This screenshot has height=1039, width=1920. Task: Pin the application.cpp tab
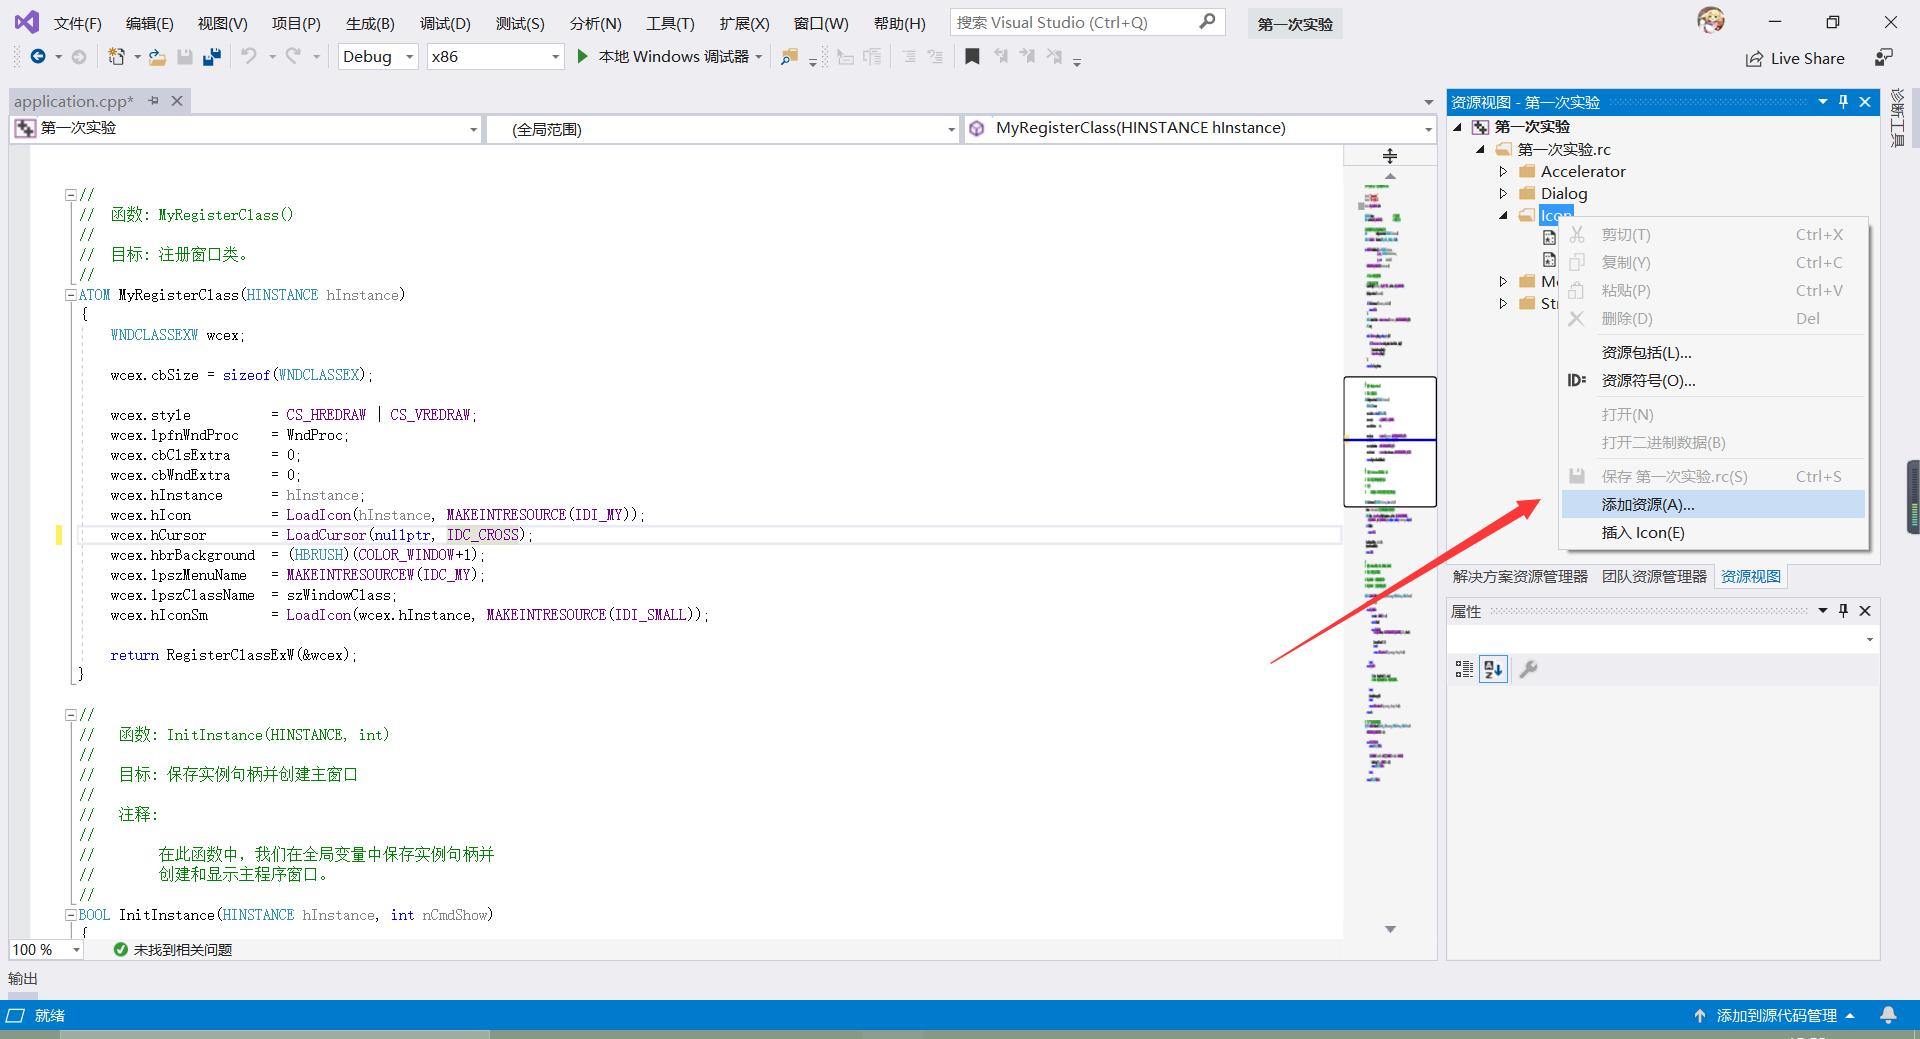pyautogui.click(x=153, y=100)
